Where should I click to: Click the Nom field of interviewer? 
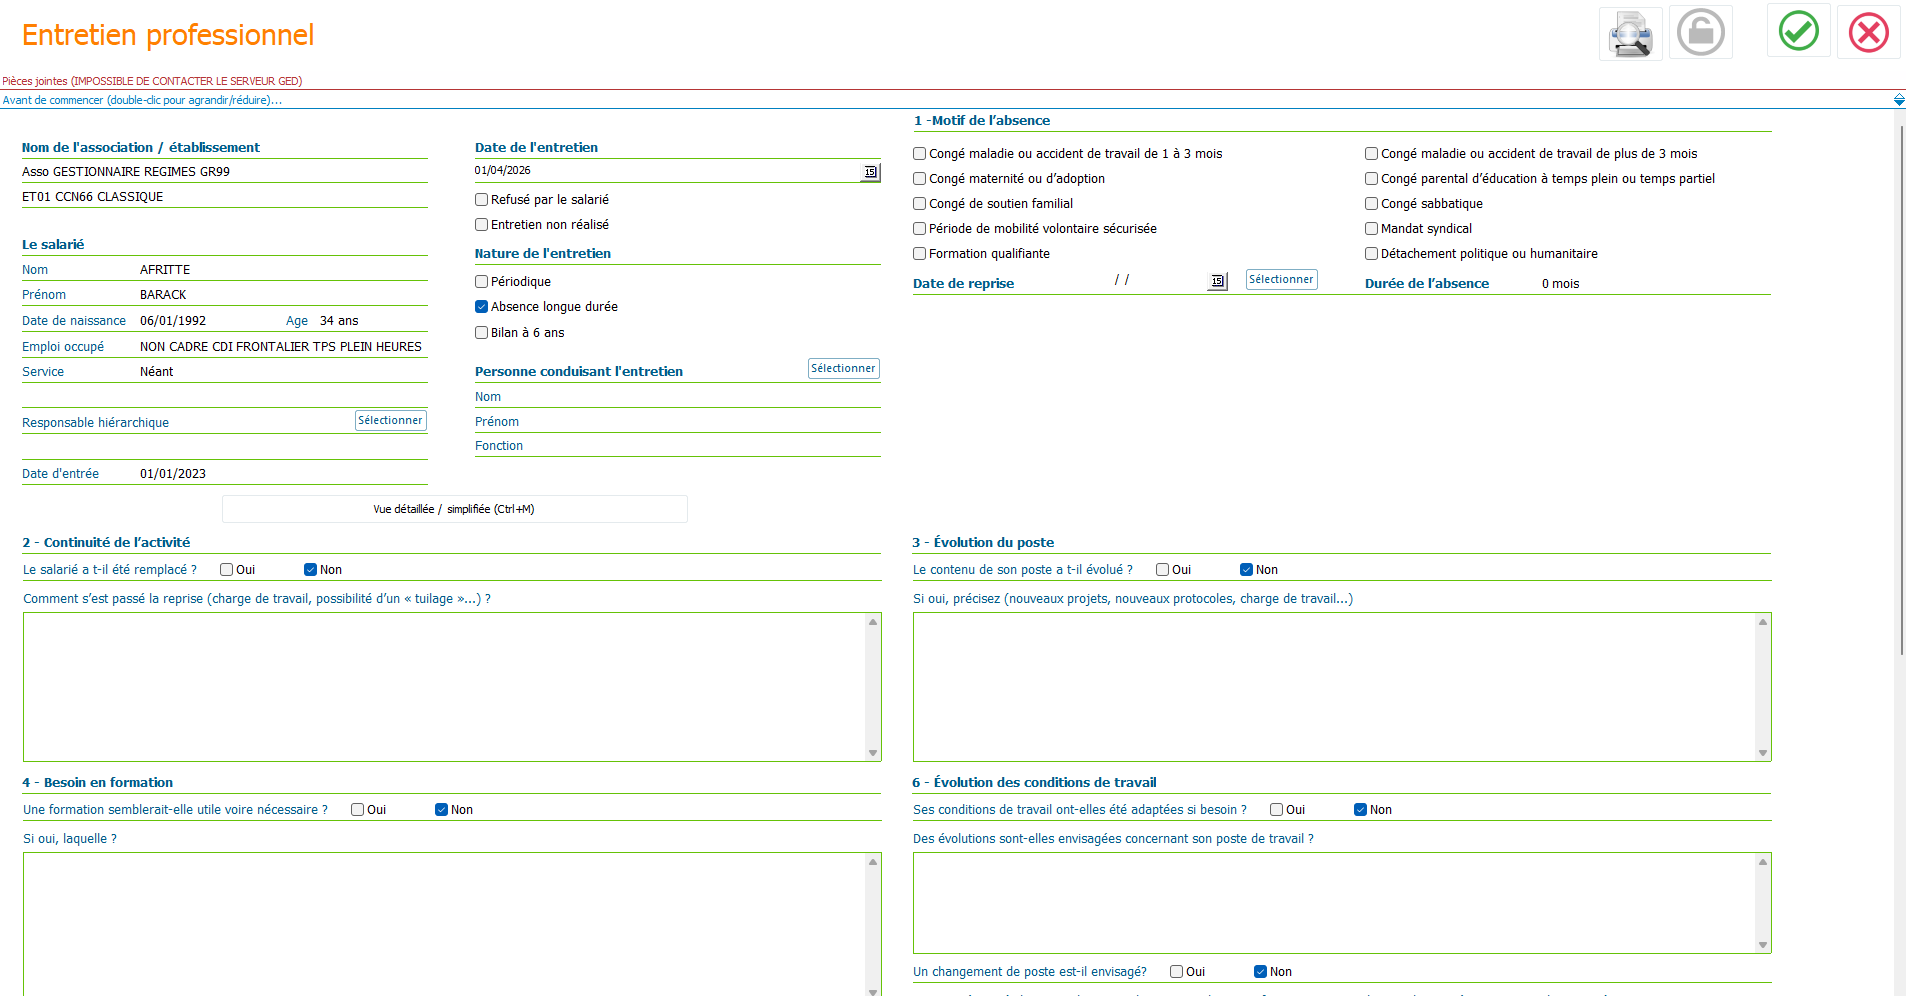[678, 397]
